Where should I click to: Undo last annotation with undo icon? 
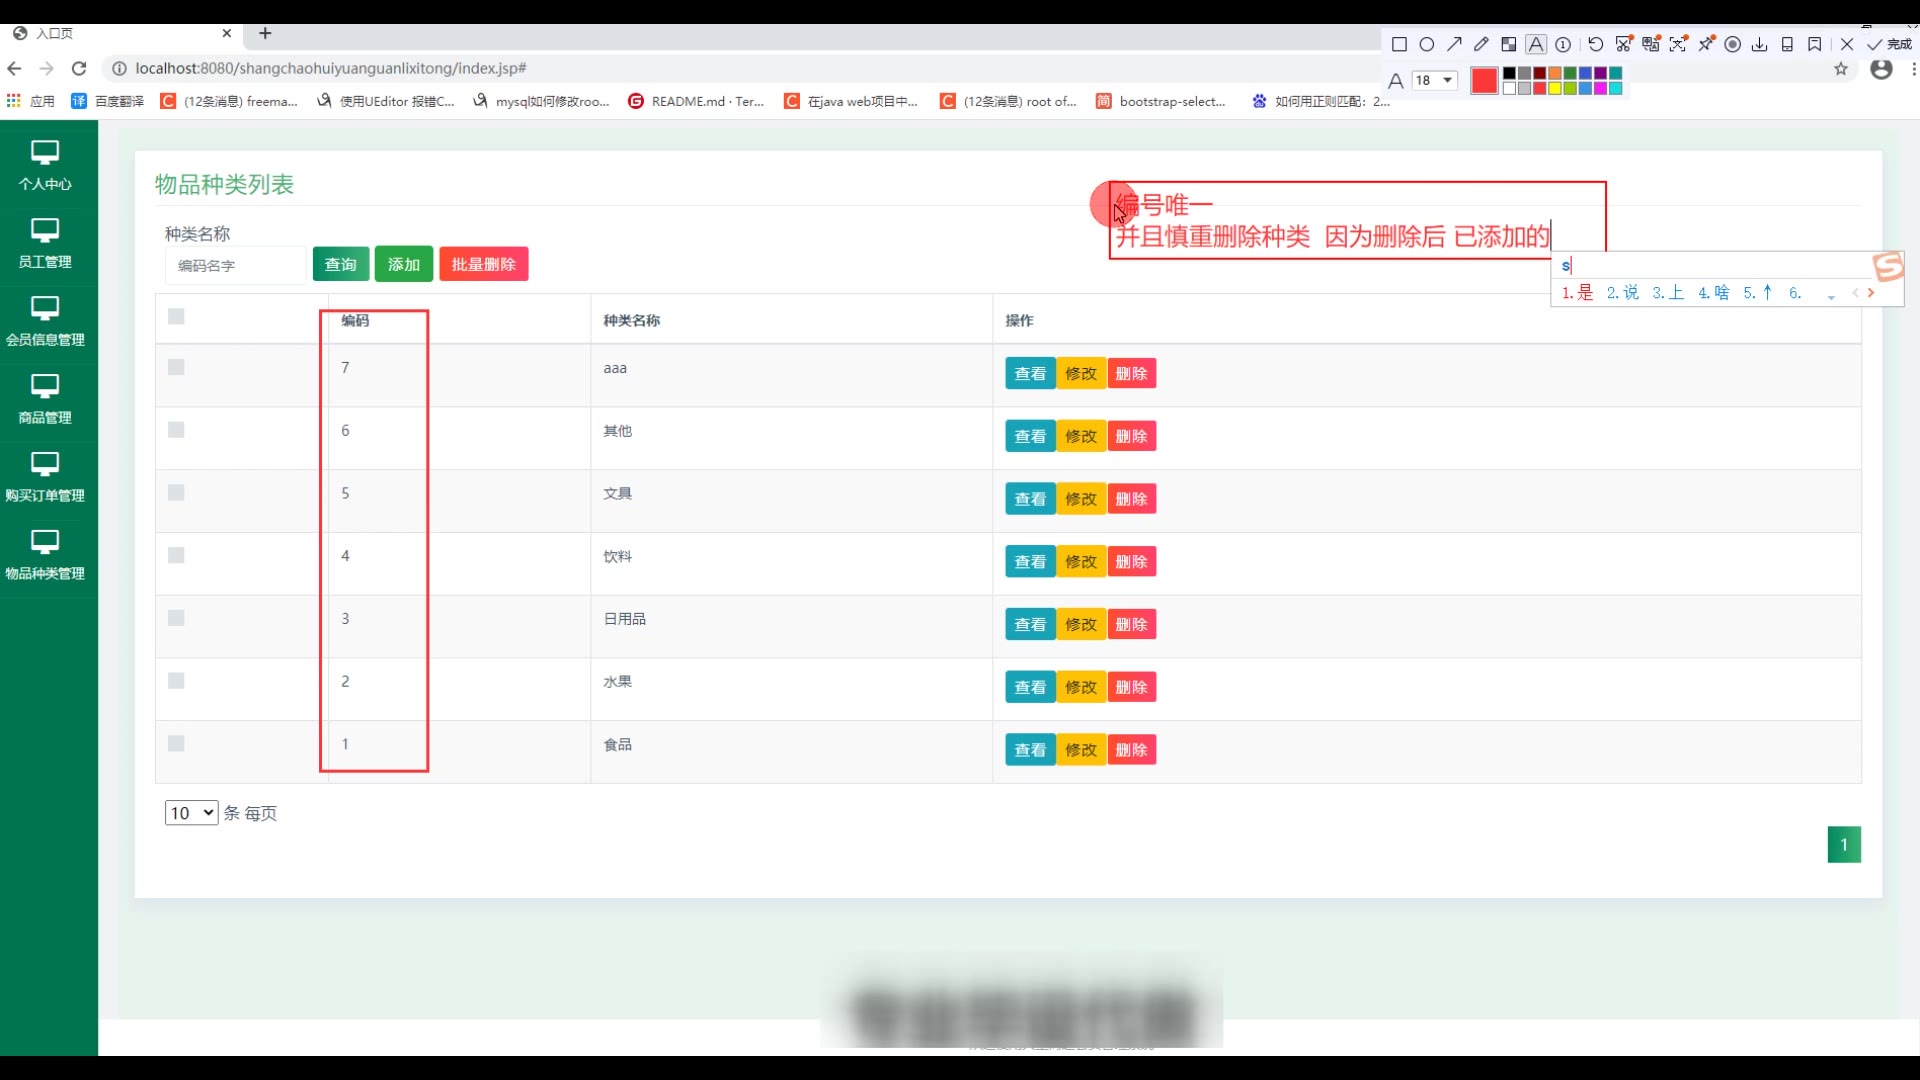pos(1596,44)
